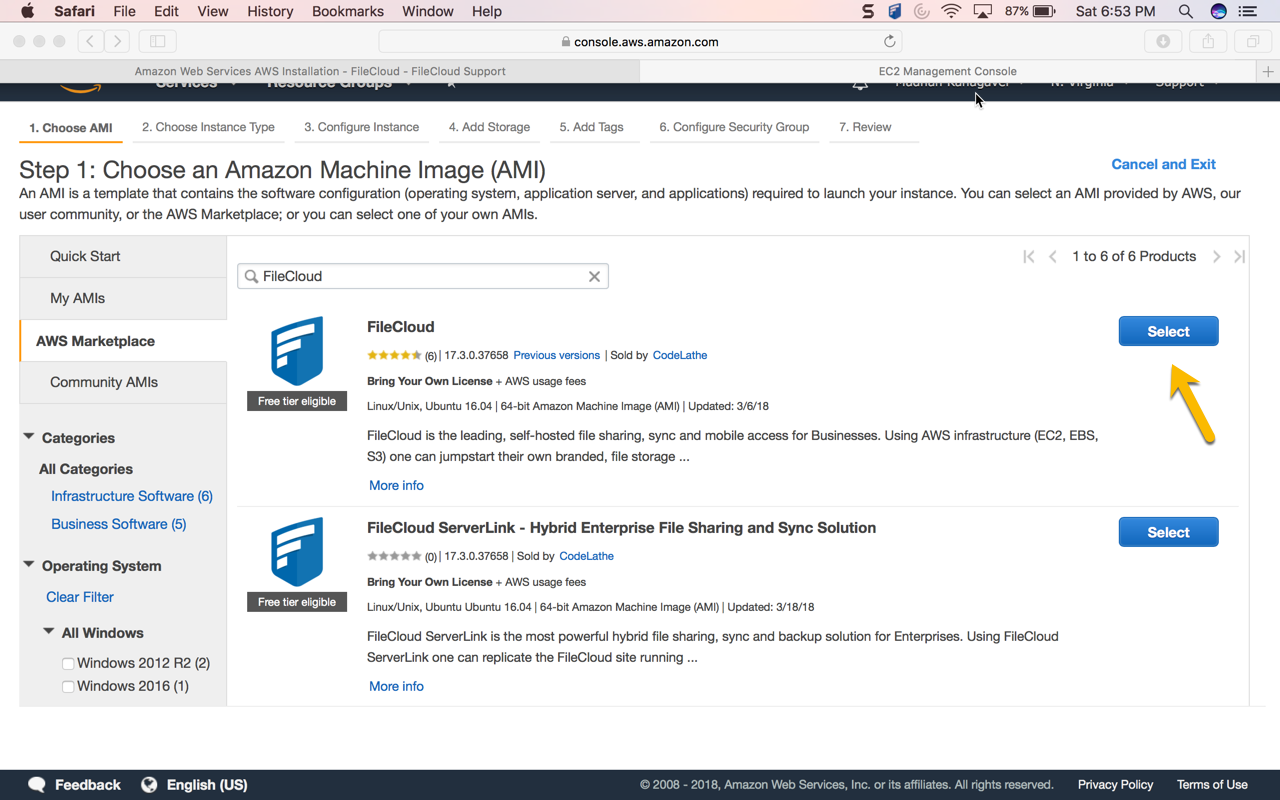Open Feedback using the speech bubble icon
The width and height of the screenshot is (1280, 800).
(37, 785)
